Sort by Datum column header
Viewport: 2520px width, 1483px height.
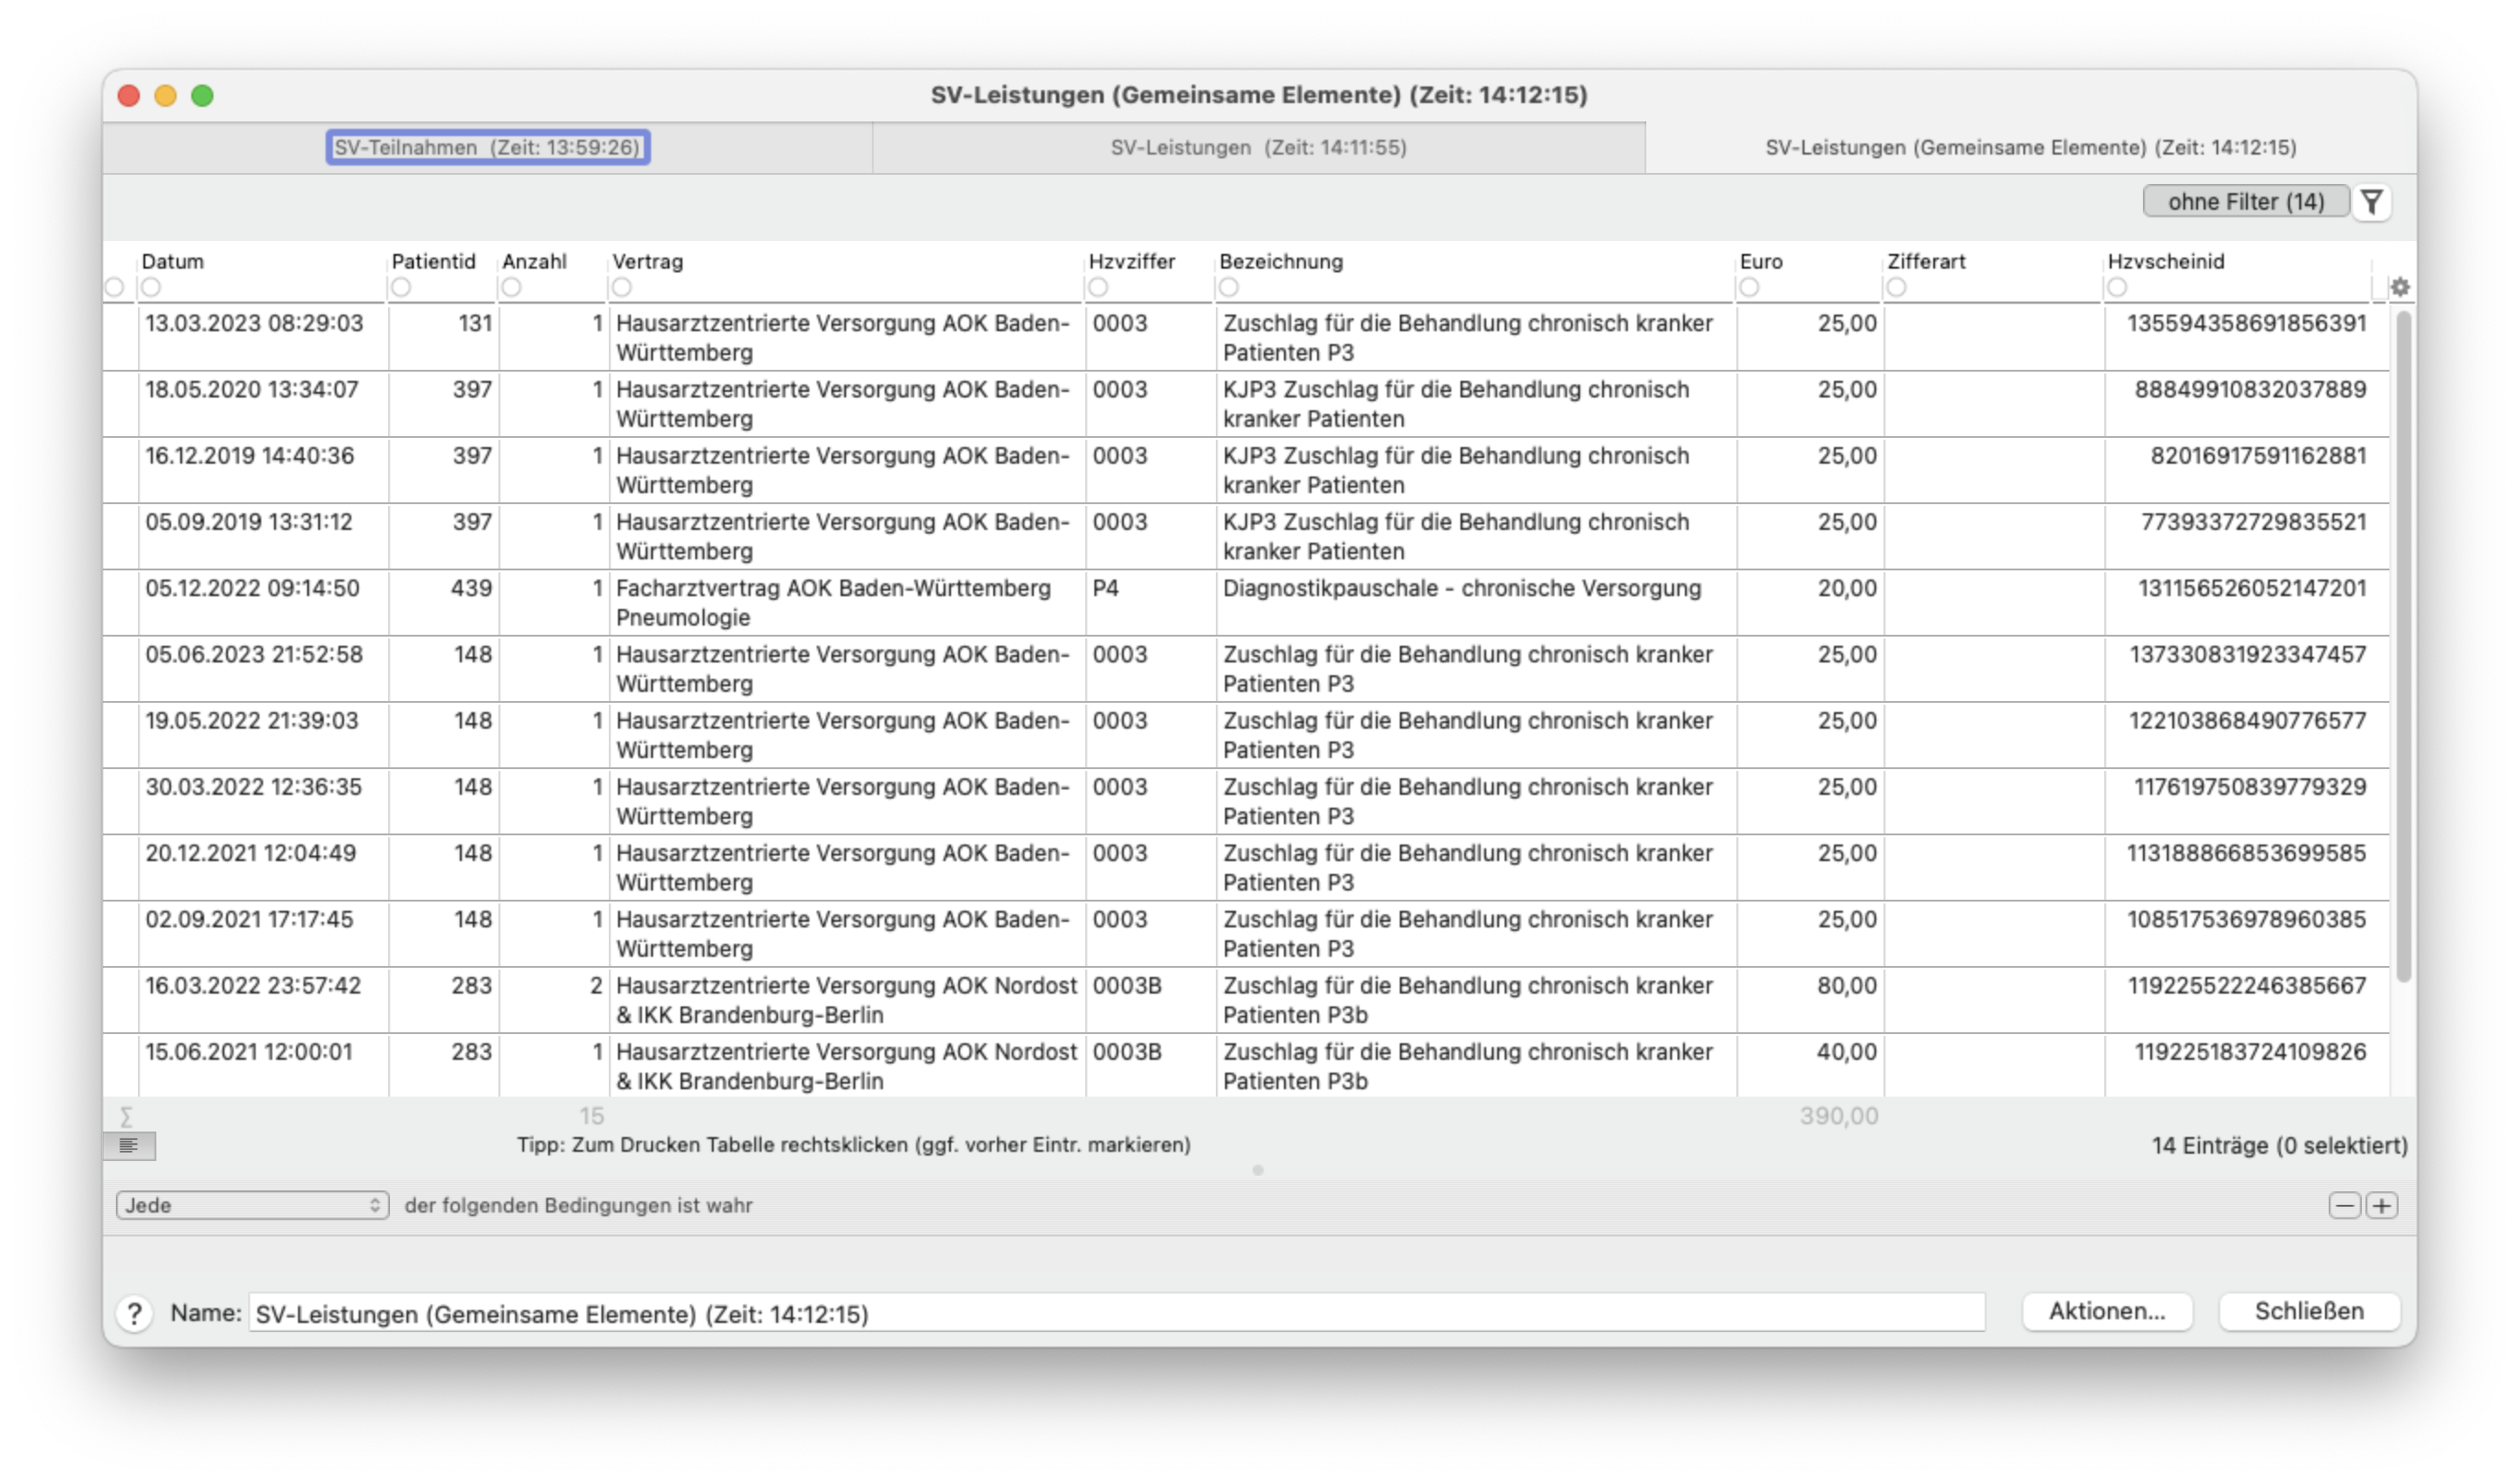tap(173, 261)
